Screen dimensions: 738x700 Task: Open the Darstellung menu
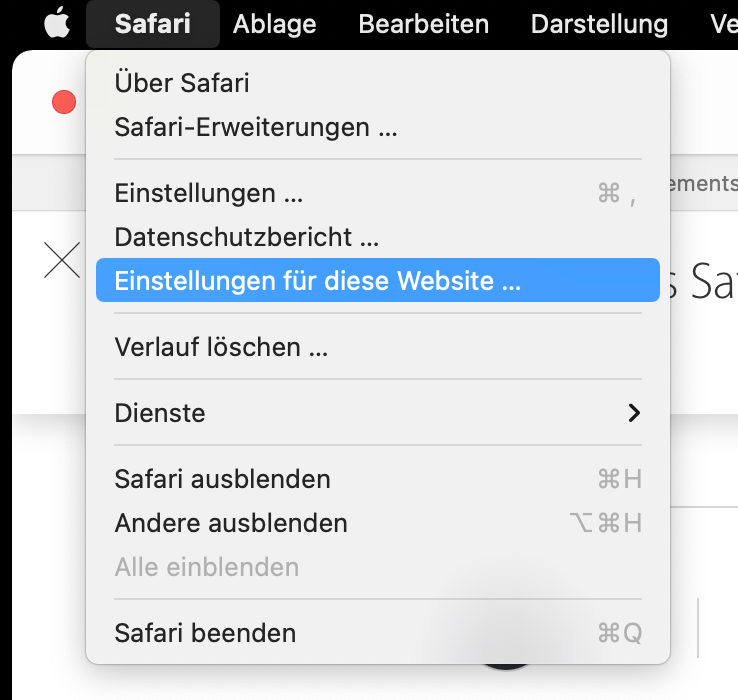[599, 24]
